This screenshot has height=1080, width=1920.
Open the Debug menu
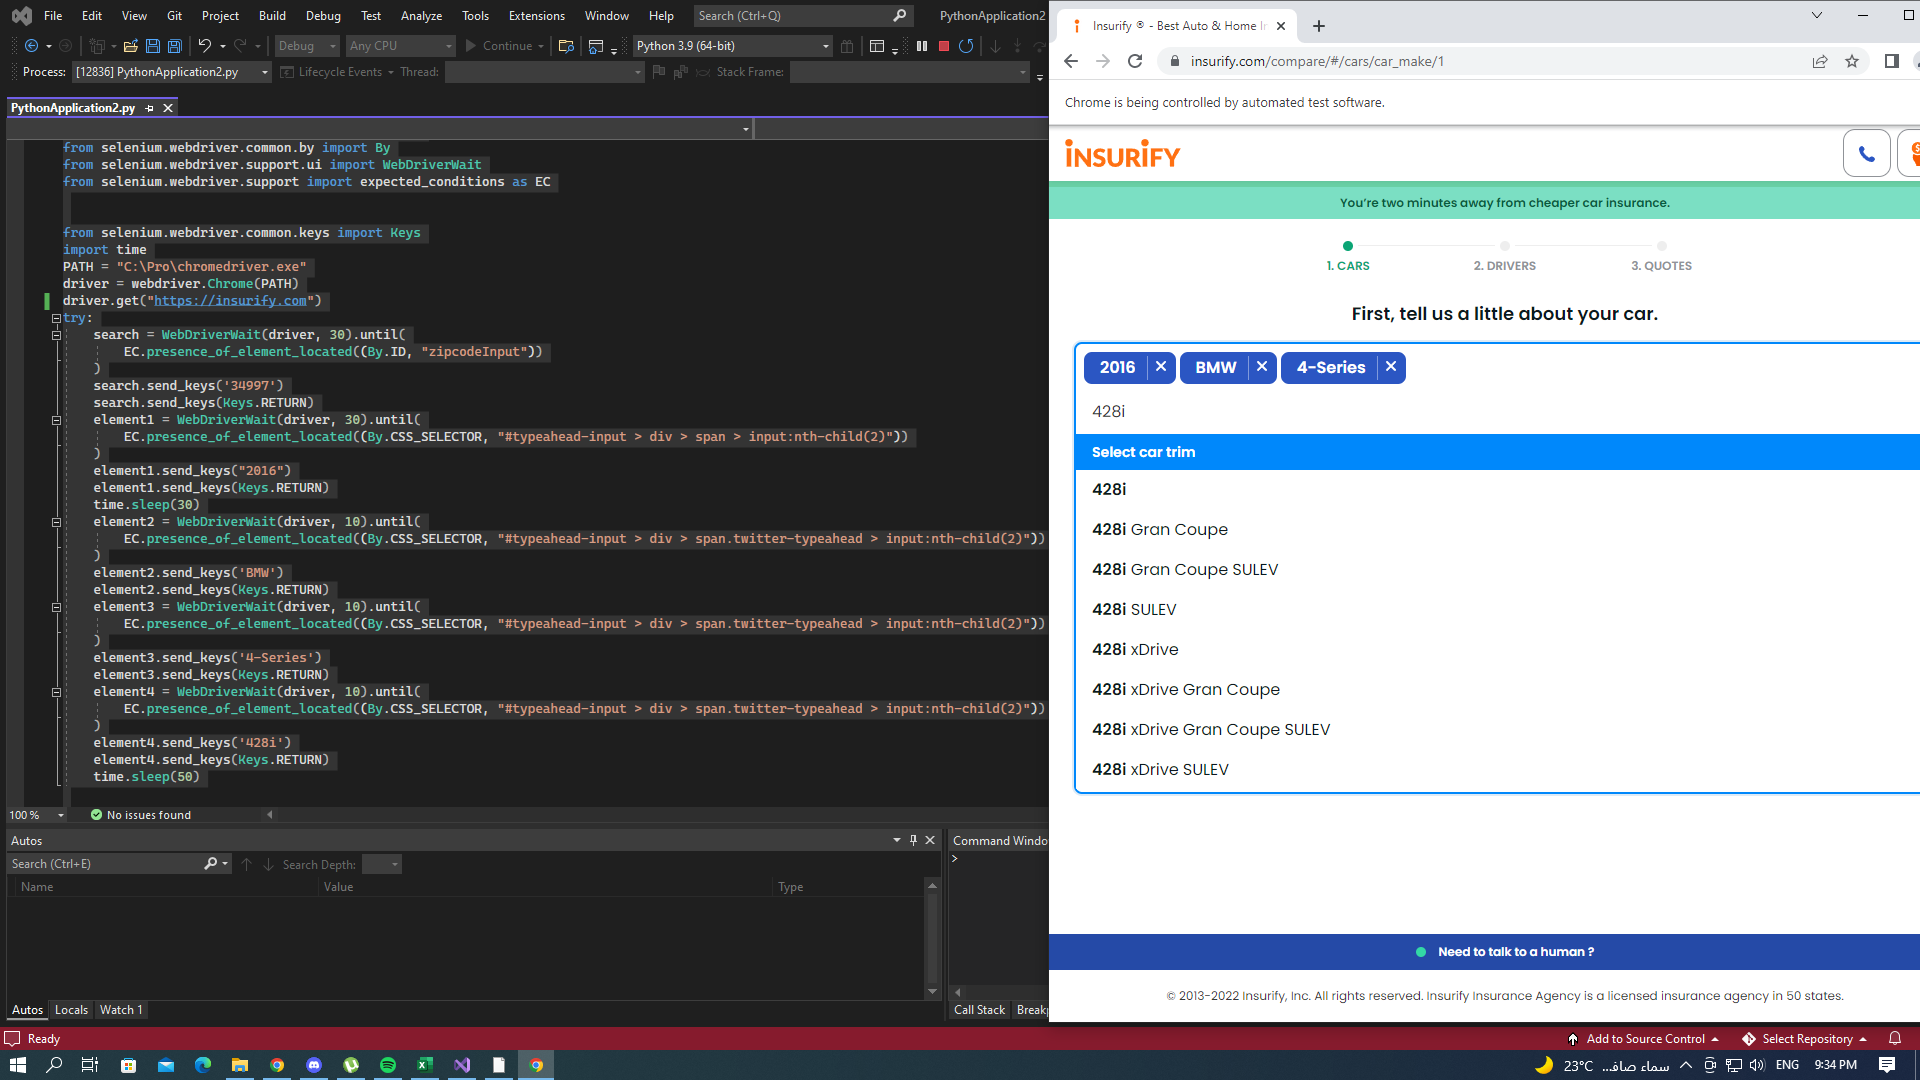point(323,16)
